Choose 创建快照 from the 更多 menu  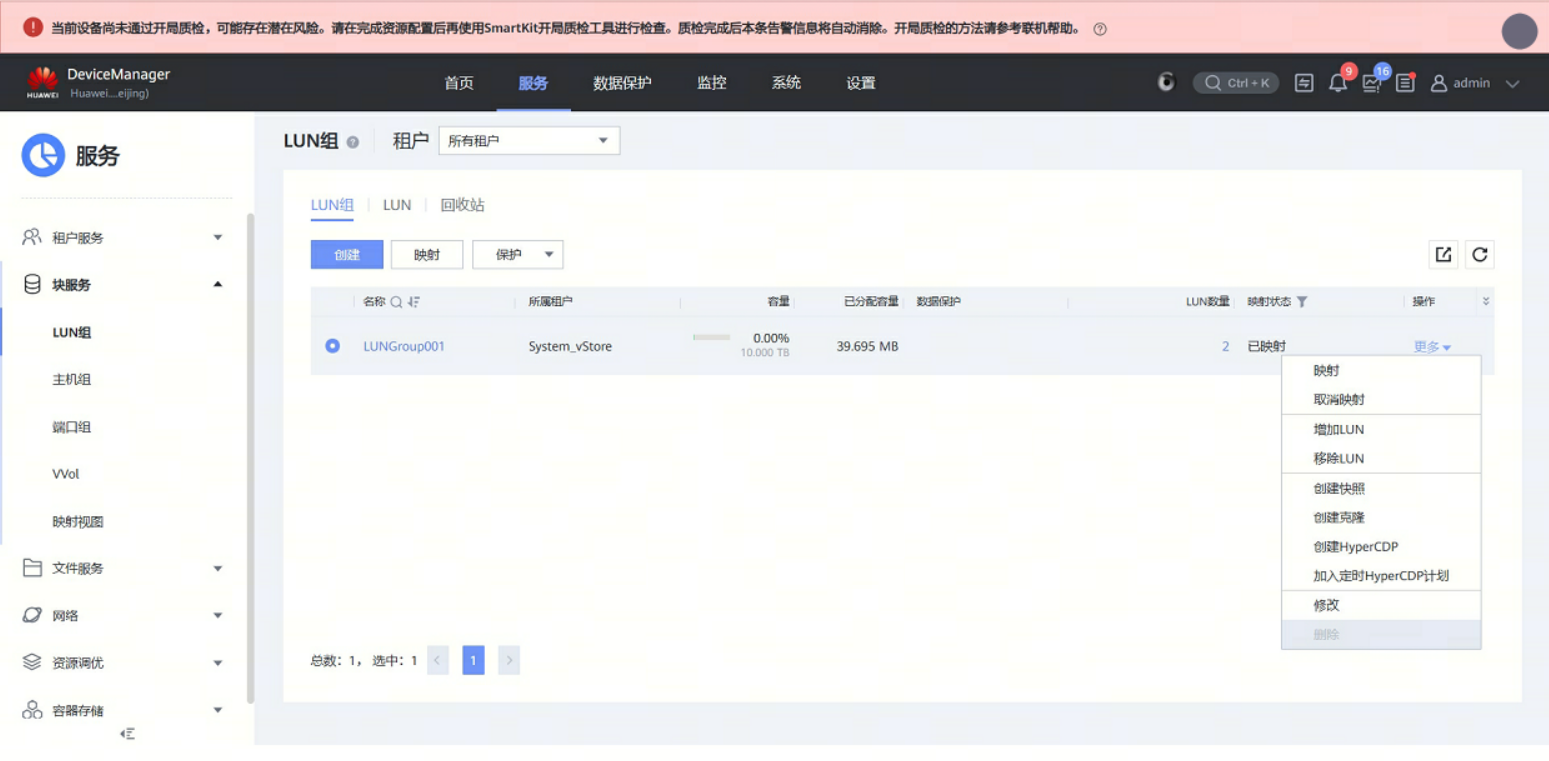tap(1381, 488)
